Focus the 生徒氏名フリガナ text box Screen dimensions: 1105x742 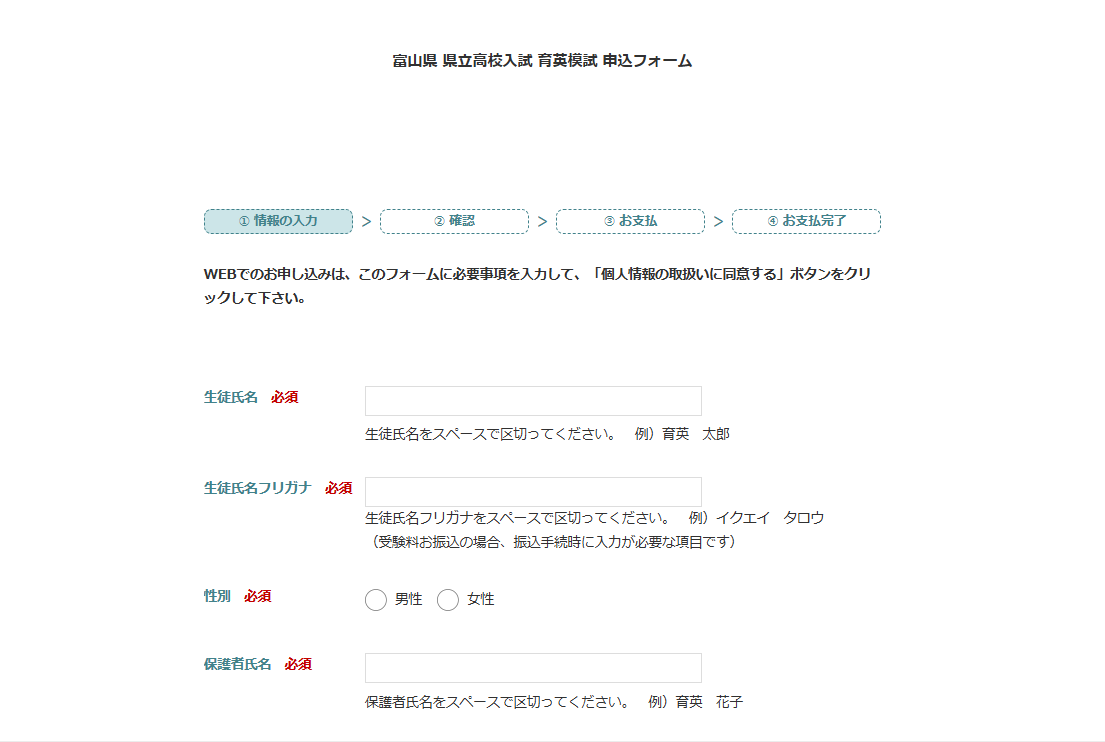click(533, 491)
